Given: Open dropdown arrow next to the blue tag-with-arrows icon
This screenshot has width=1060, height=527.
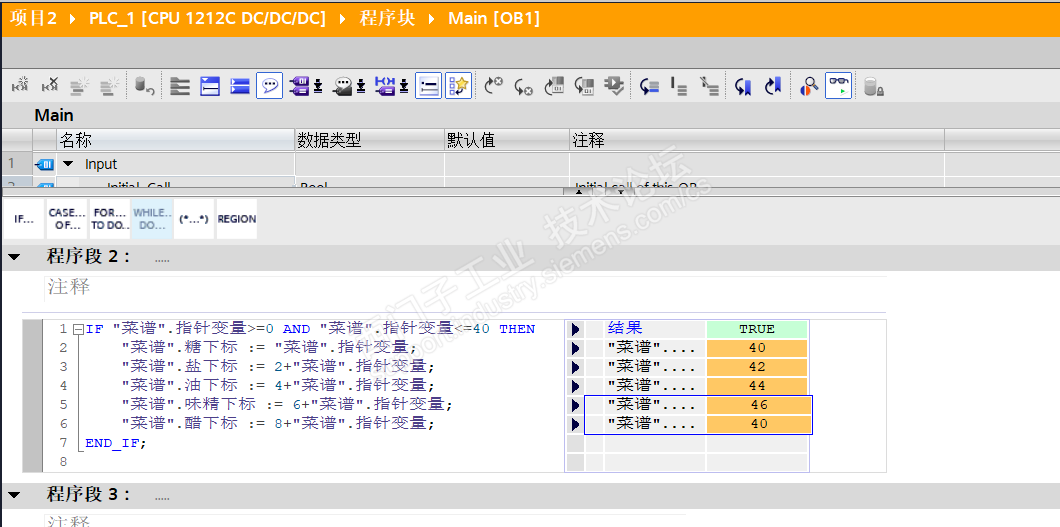Looking at the screenshot, I should tap(404, 86).
